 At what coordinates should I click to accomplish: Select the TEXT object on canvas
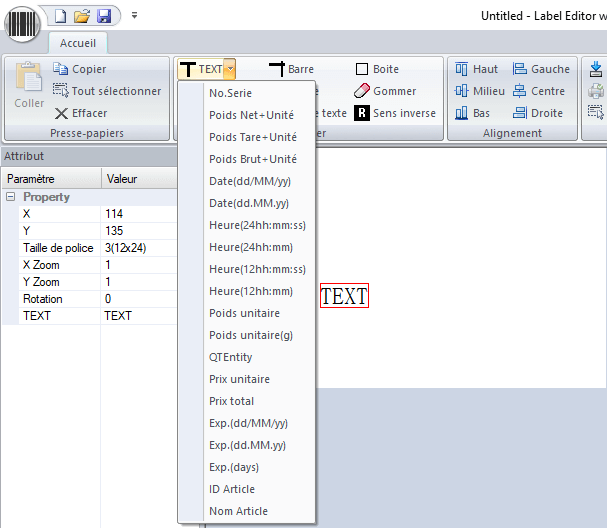click(344, 296)
